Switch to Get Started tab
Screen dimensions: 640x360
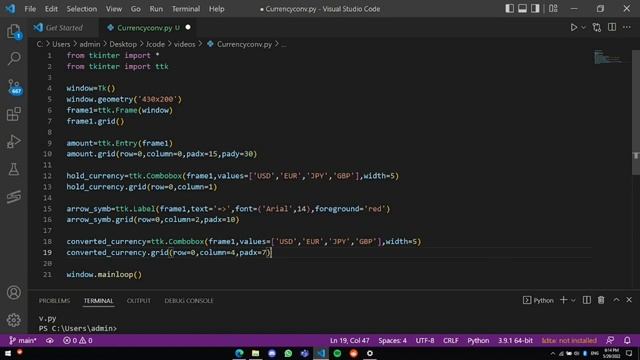[x=64, y=28]
